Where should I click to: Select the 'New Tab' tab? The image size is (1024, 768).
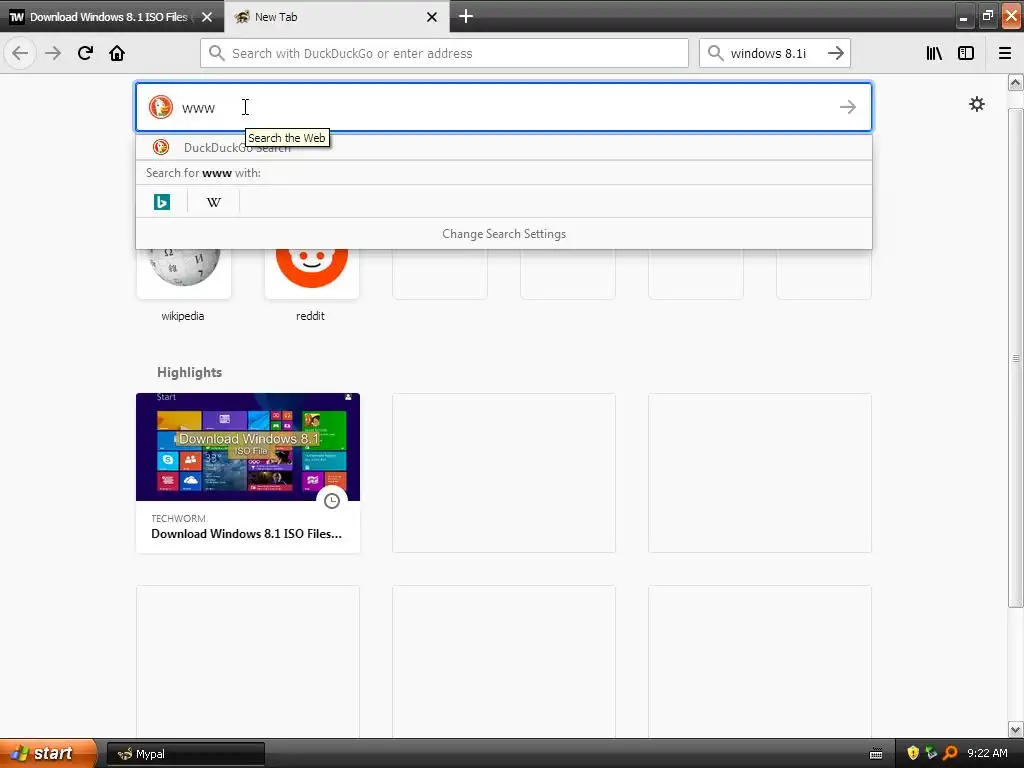click(336, 17)
